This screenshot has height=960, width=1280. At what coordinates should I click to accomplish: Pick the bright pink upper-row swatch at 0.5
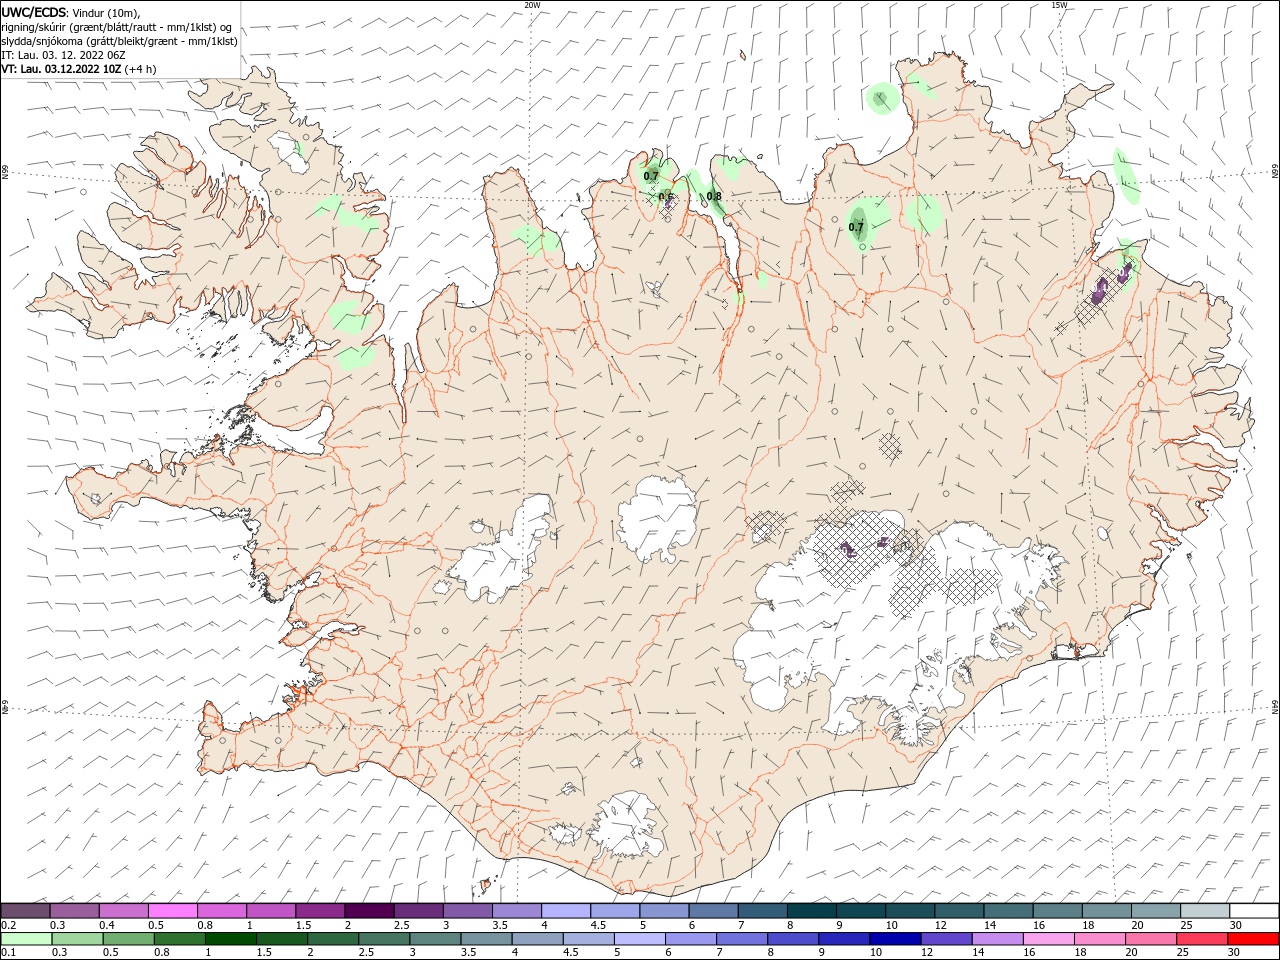click(x=172, y=911)
